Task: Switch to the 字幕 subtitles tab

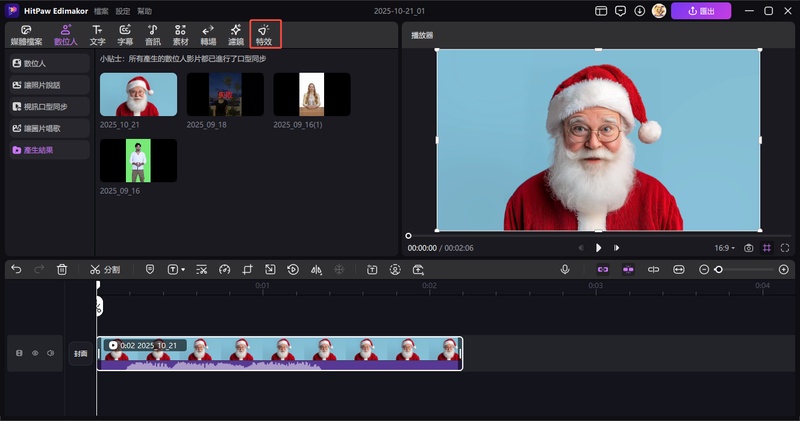Action: 125,35
